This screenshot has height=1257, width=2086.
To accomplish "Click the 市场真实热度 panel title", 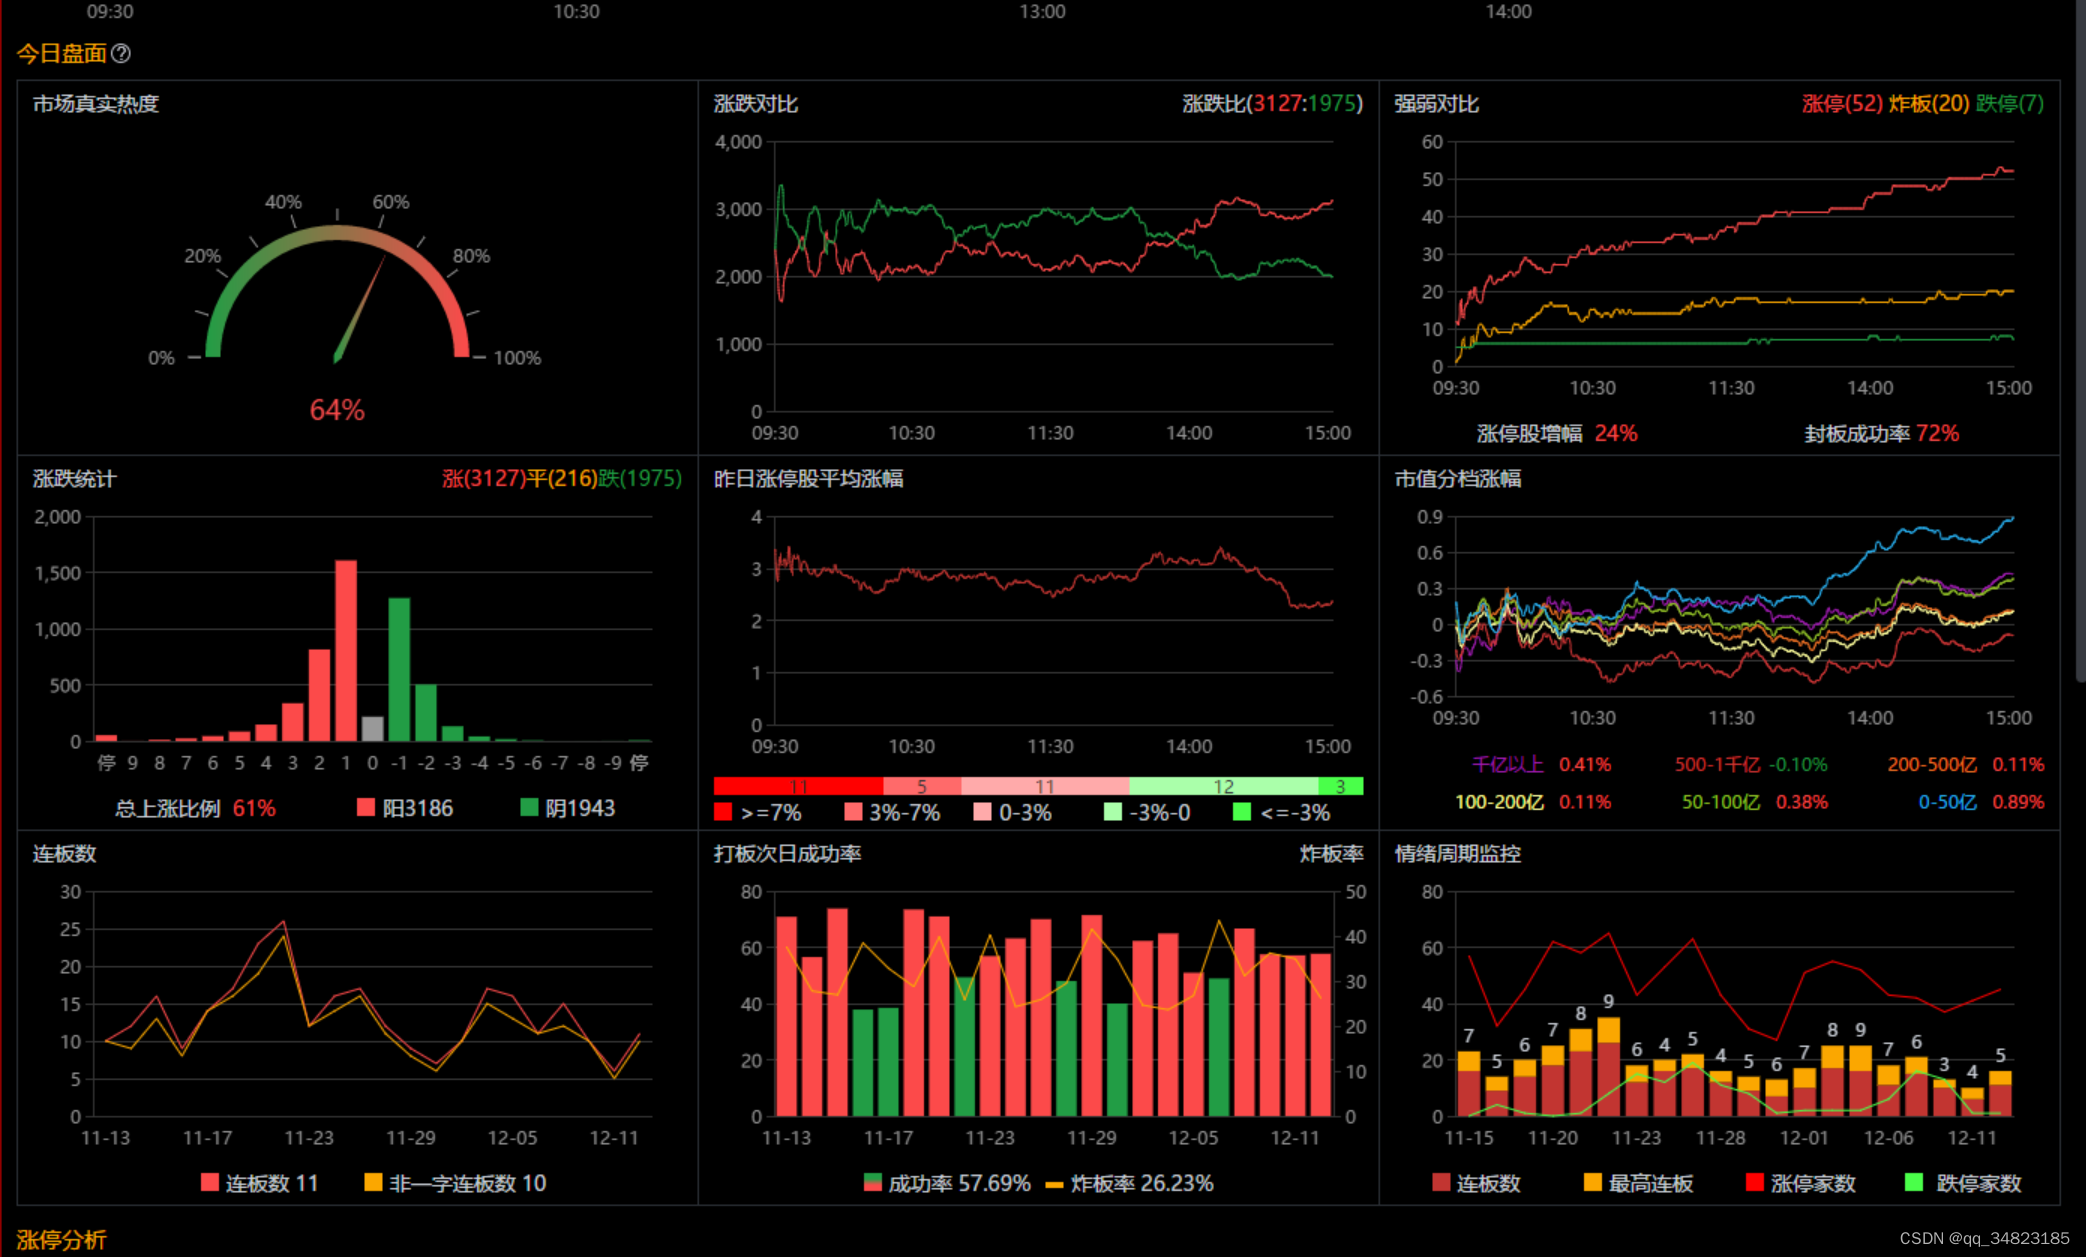I will pos(96,104).
